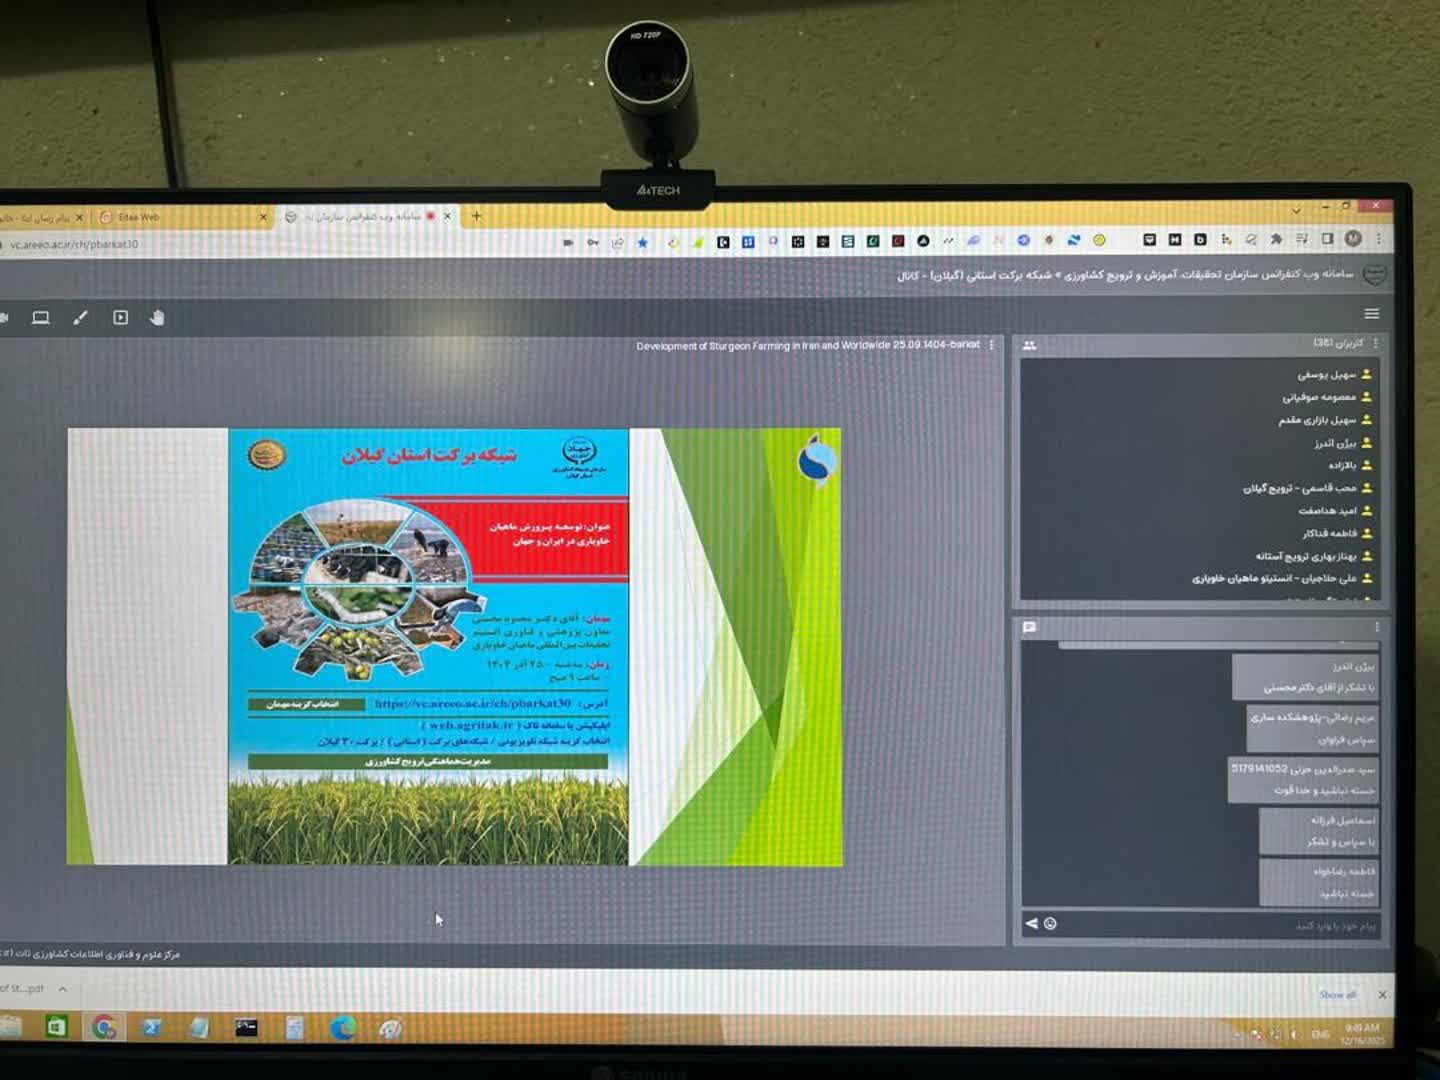This screenshot has height=1080, width=1440.
Task: Click the participants group icon
Action: (x=1029, y=345)
